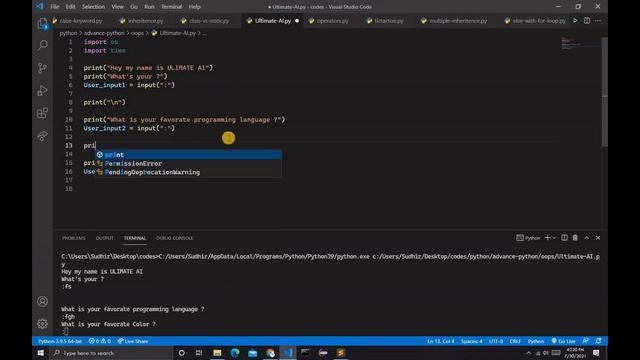Switch to the class-vs-static.py tab
Viewport: 640px width, 360px height.
[x=209, y=20]
